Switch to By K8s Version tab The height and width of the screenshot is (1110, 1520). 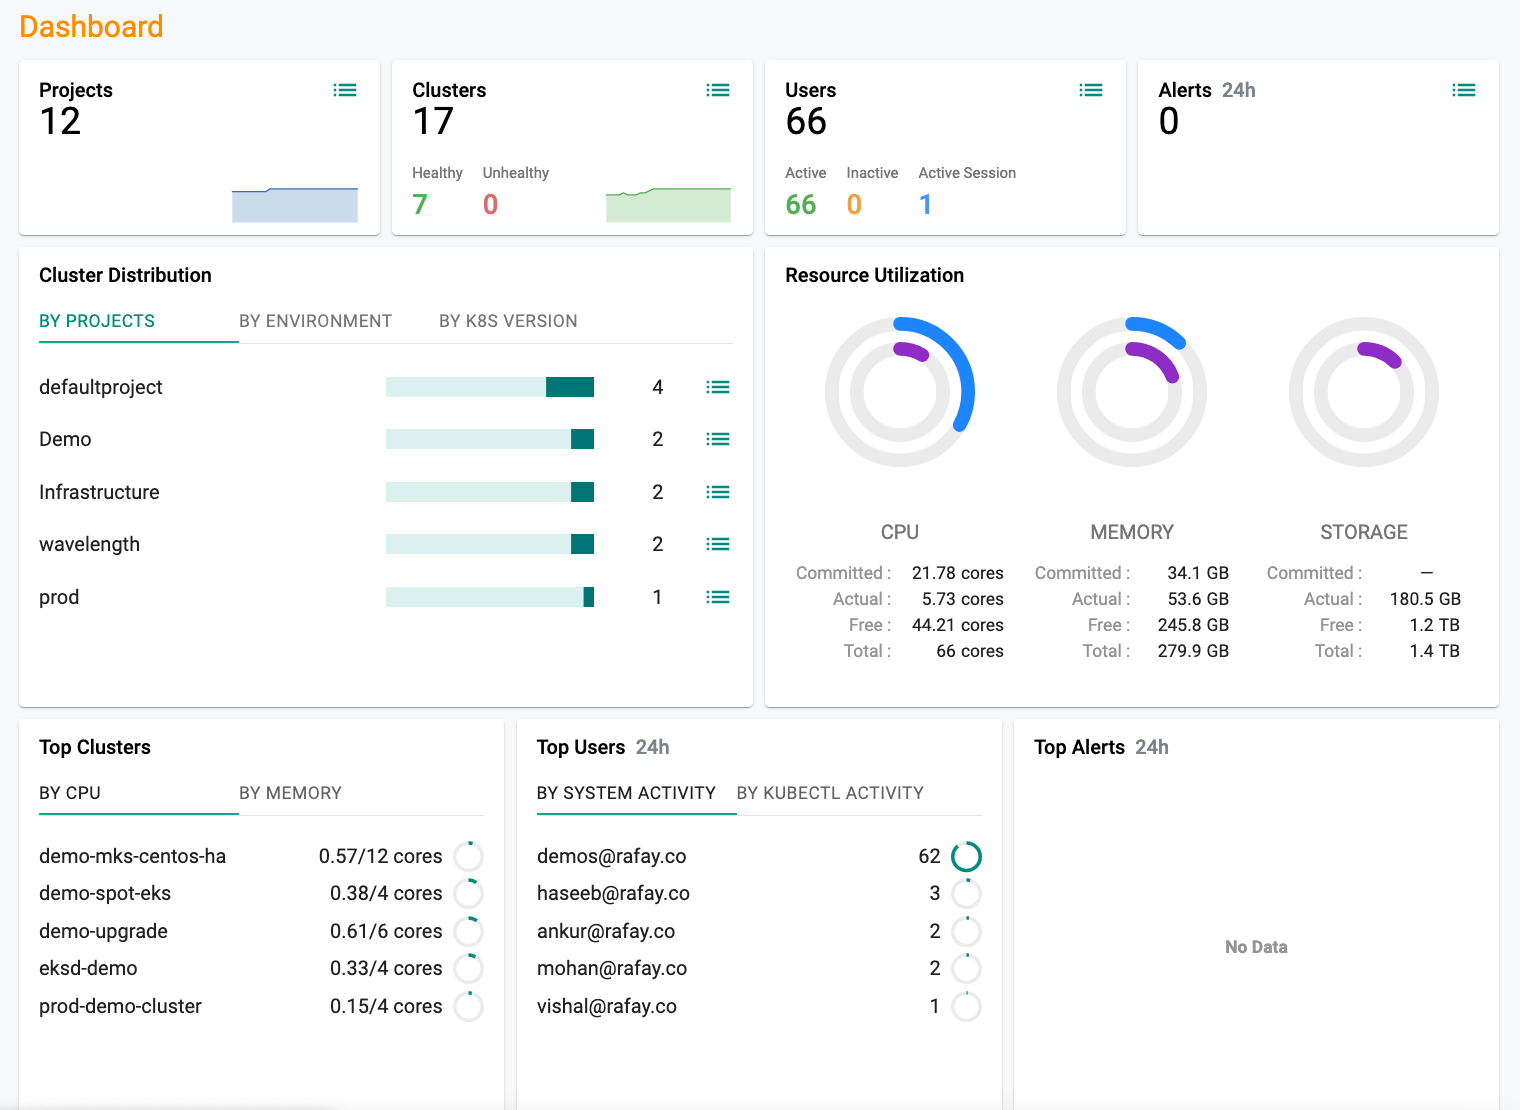pyautogui.click(x=508, y=321)
